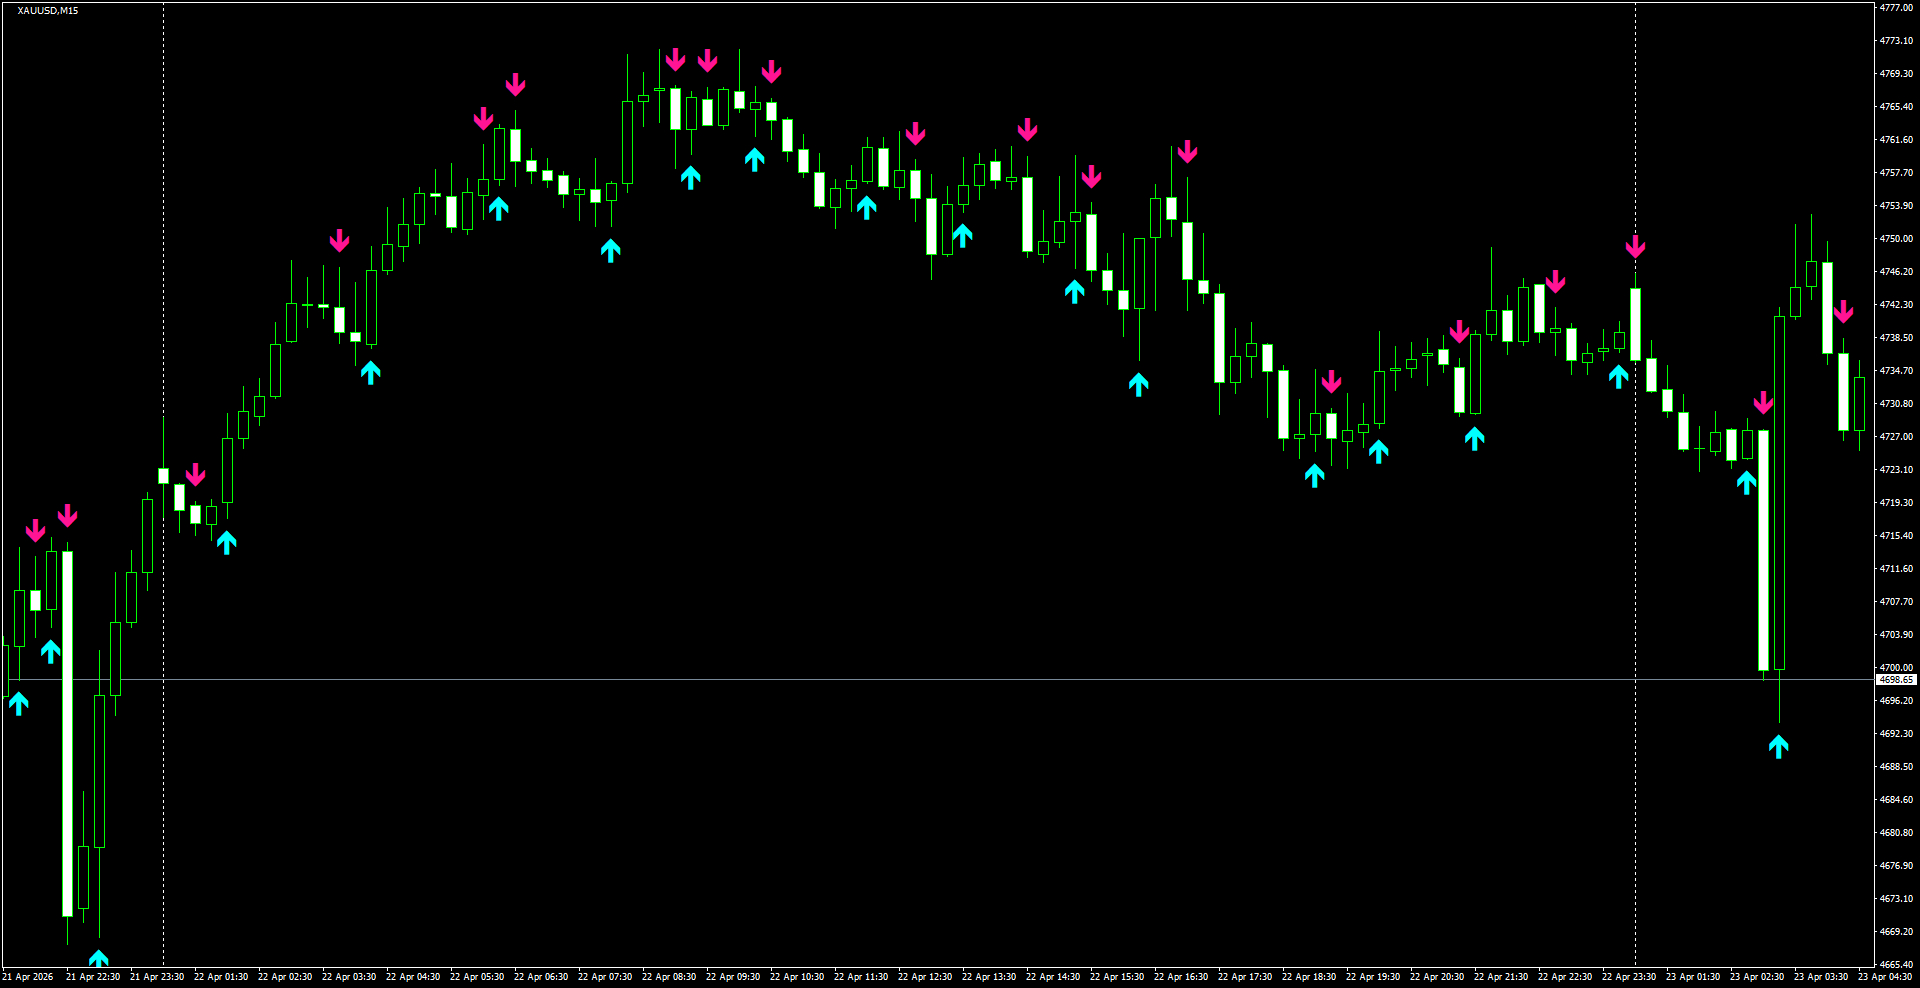Click the first cyan up arrow at chart's left edge

pos(18,705)
